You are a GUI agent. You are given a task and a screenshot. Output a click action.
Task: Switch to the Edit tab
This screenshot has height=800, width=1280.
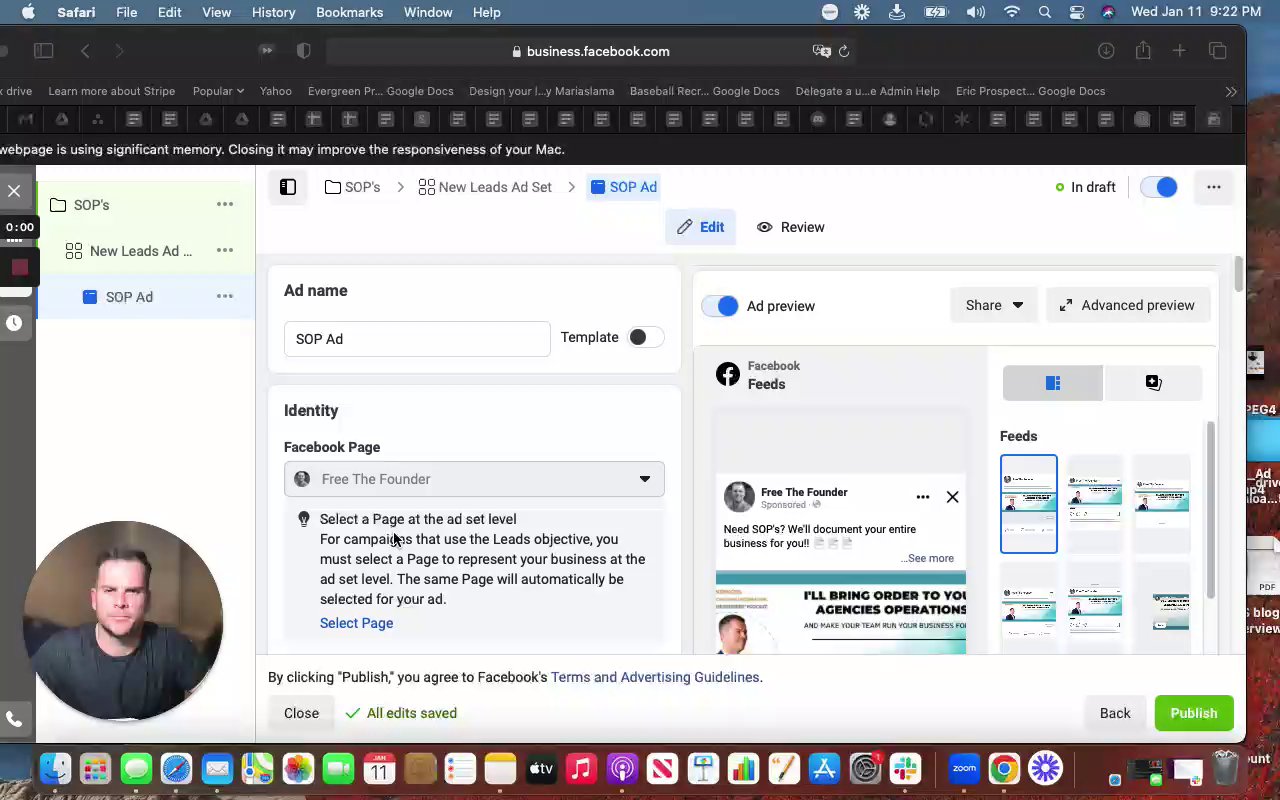[x=700, y=227]
